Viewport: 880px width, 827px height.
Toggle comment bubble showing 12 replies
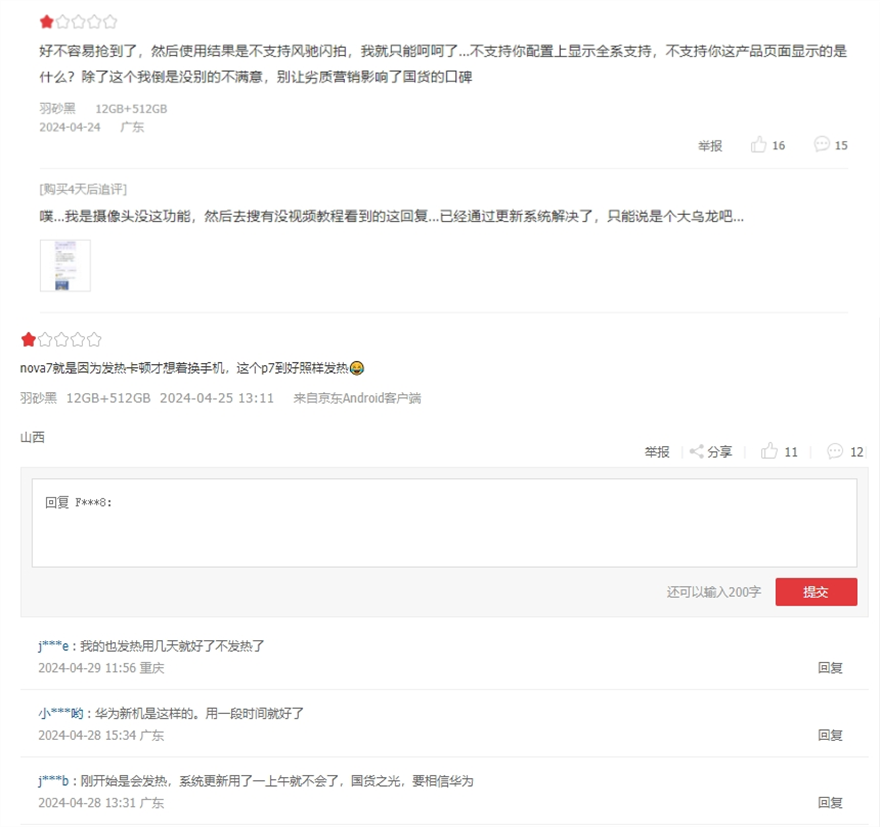coord(845,452)
